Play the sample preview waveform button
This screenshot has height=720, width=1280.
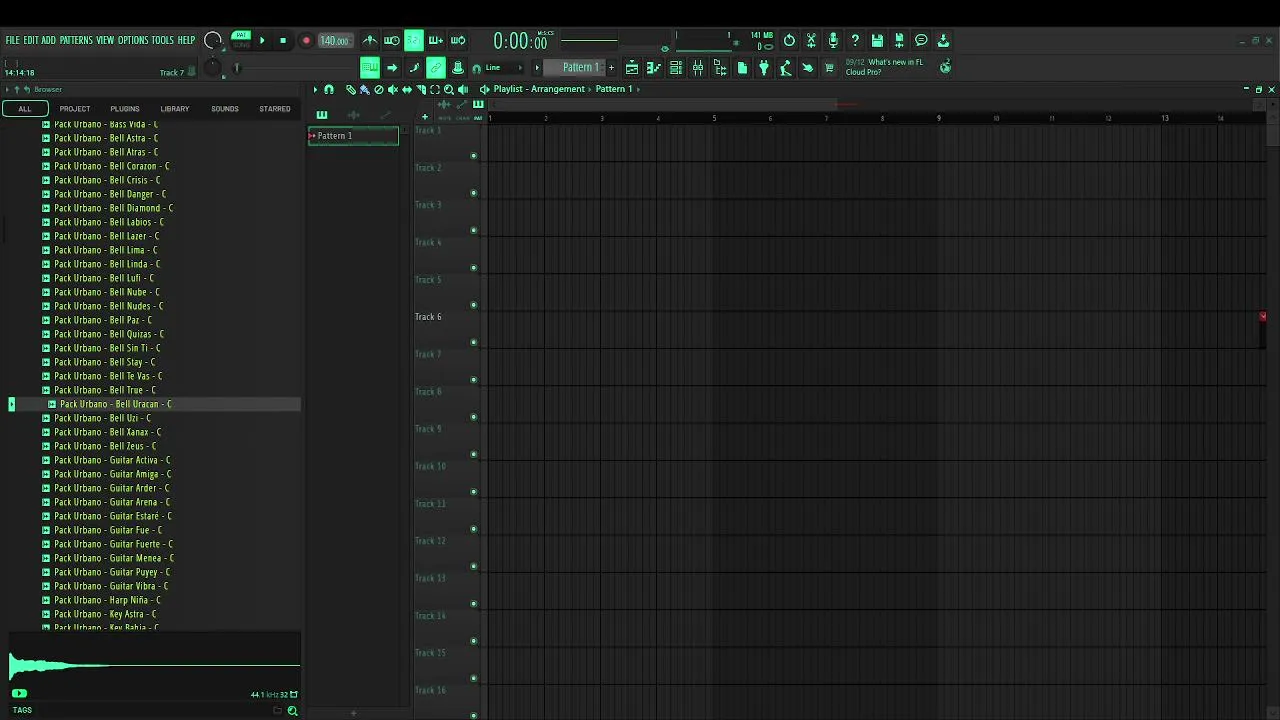(x=19, y=693)
